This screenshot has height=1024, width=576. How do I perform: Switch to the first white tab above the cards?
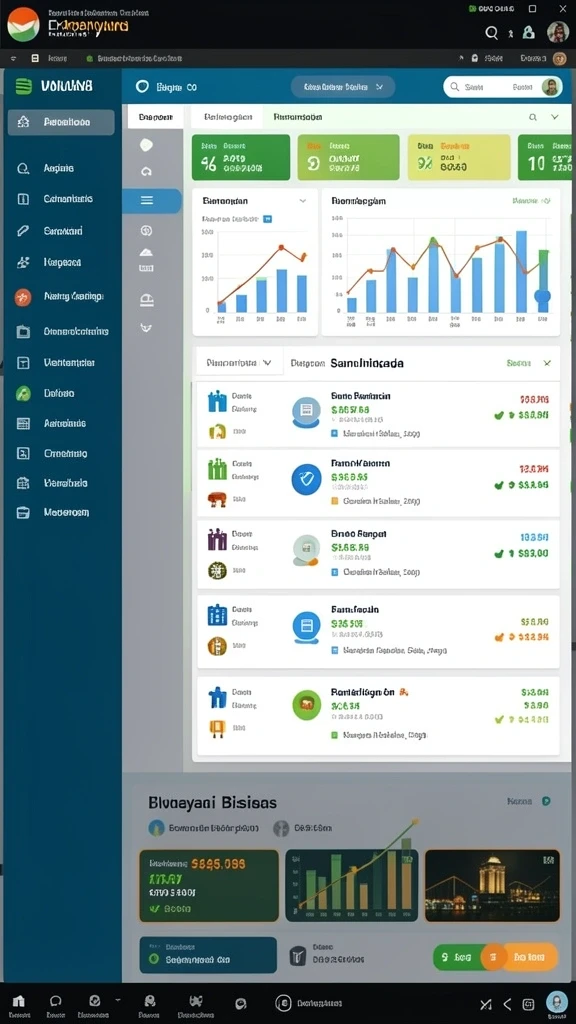[x=155, y=117]
